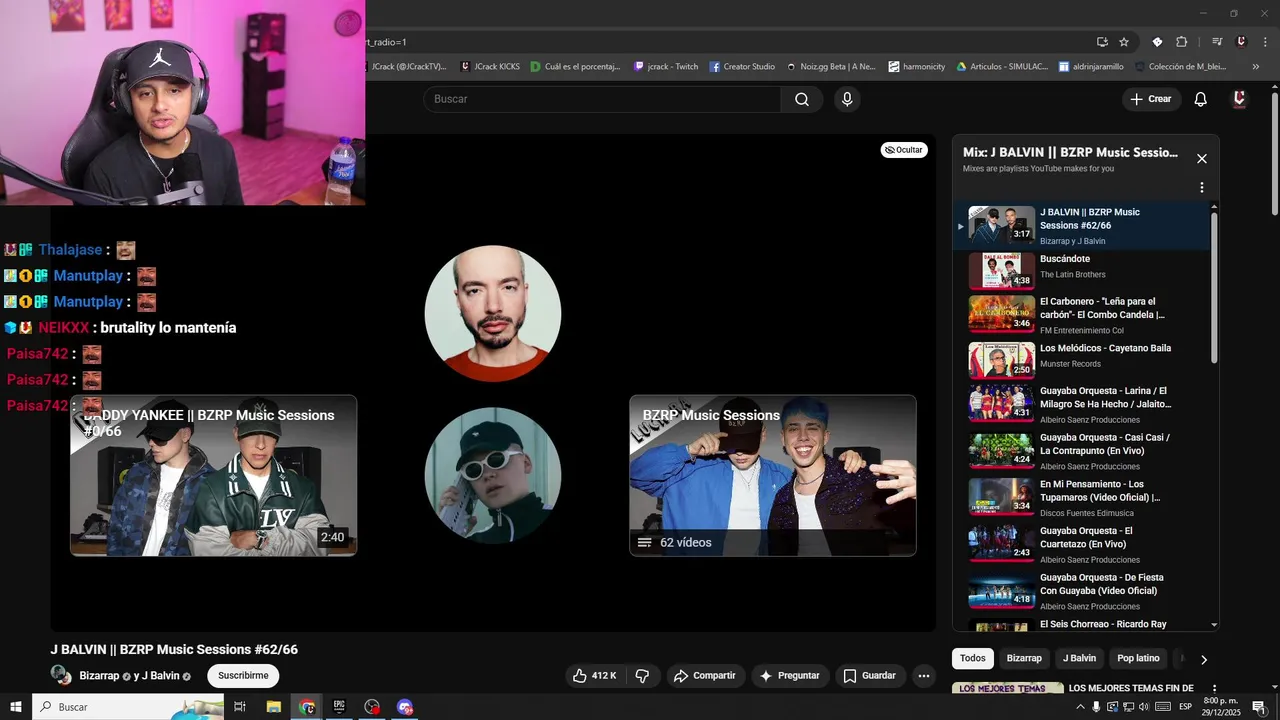
Task: Click the touch keyboard tray icon
Action: 1163,707
